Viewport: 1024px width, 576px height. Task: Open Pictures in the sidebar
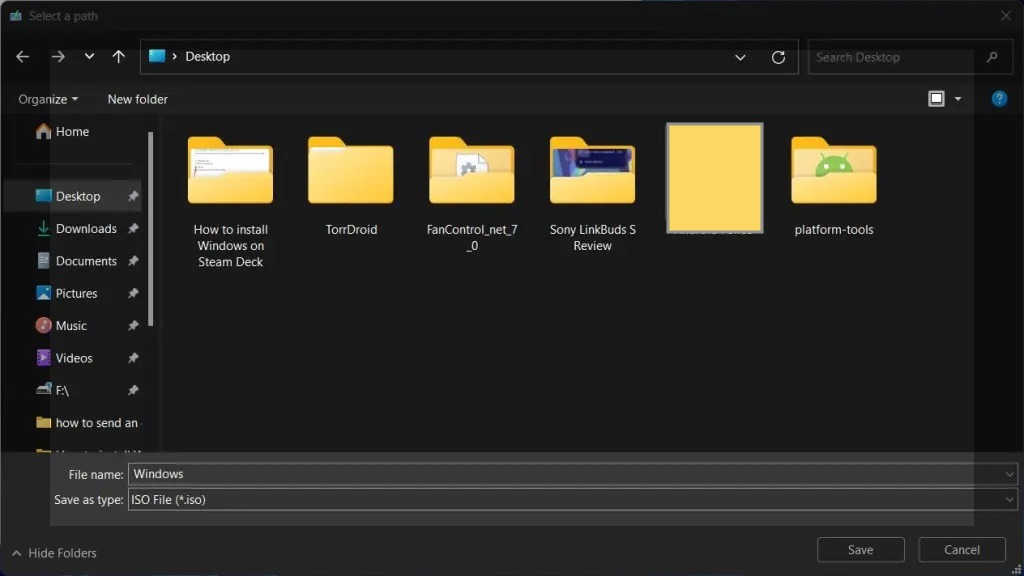pos(76,293)
